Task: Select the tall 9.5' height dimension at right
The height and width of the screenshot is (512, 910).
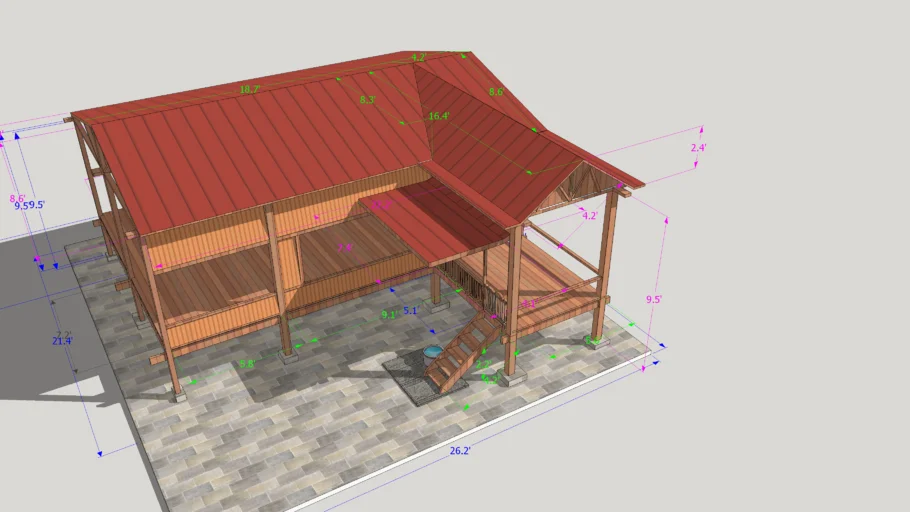Action: [x=654, y=299]
